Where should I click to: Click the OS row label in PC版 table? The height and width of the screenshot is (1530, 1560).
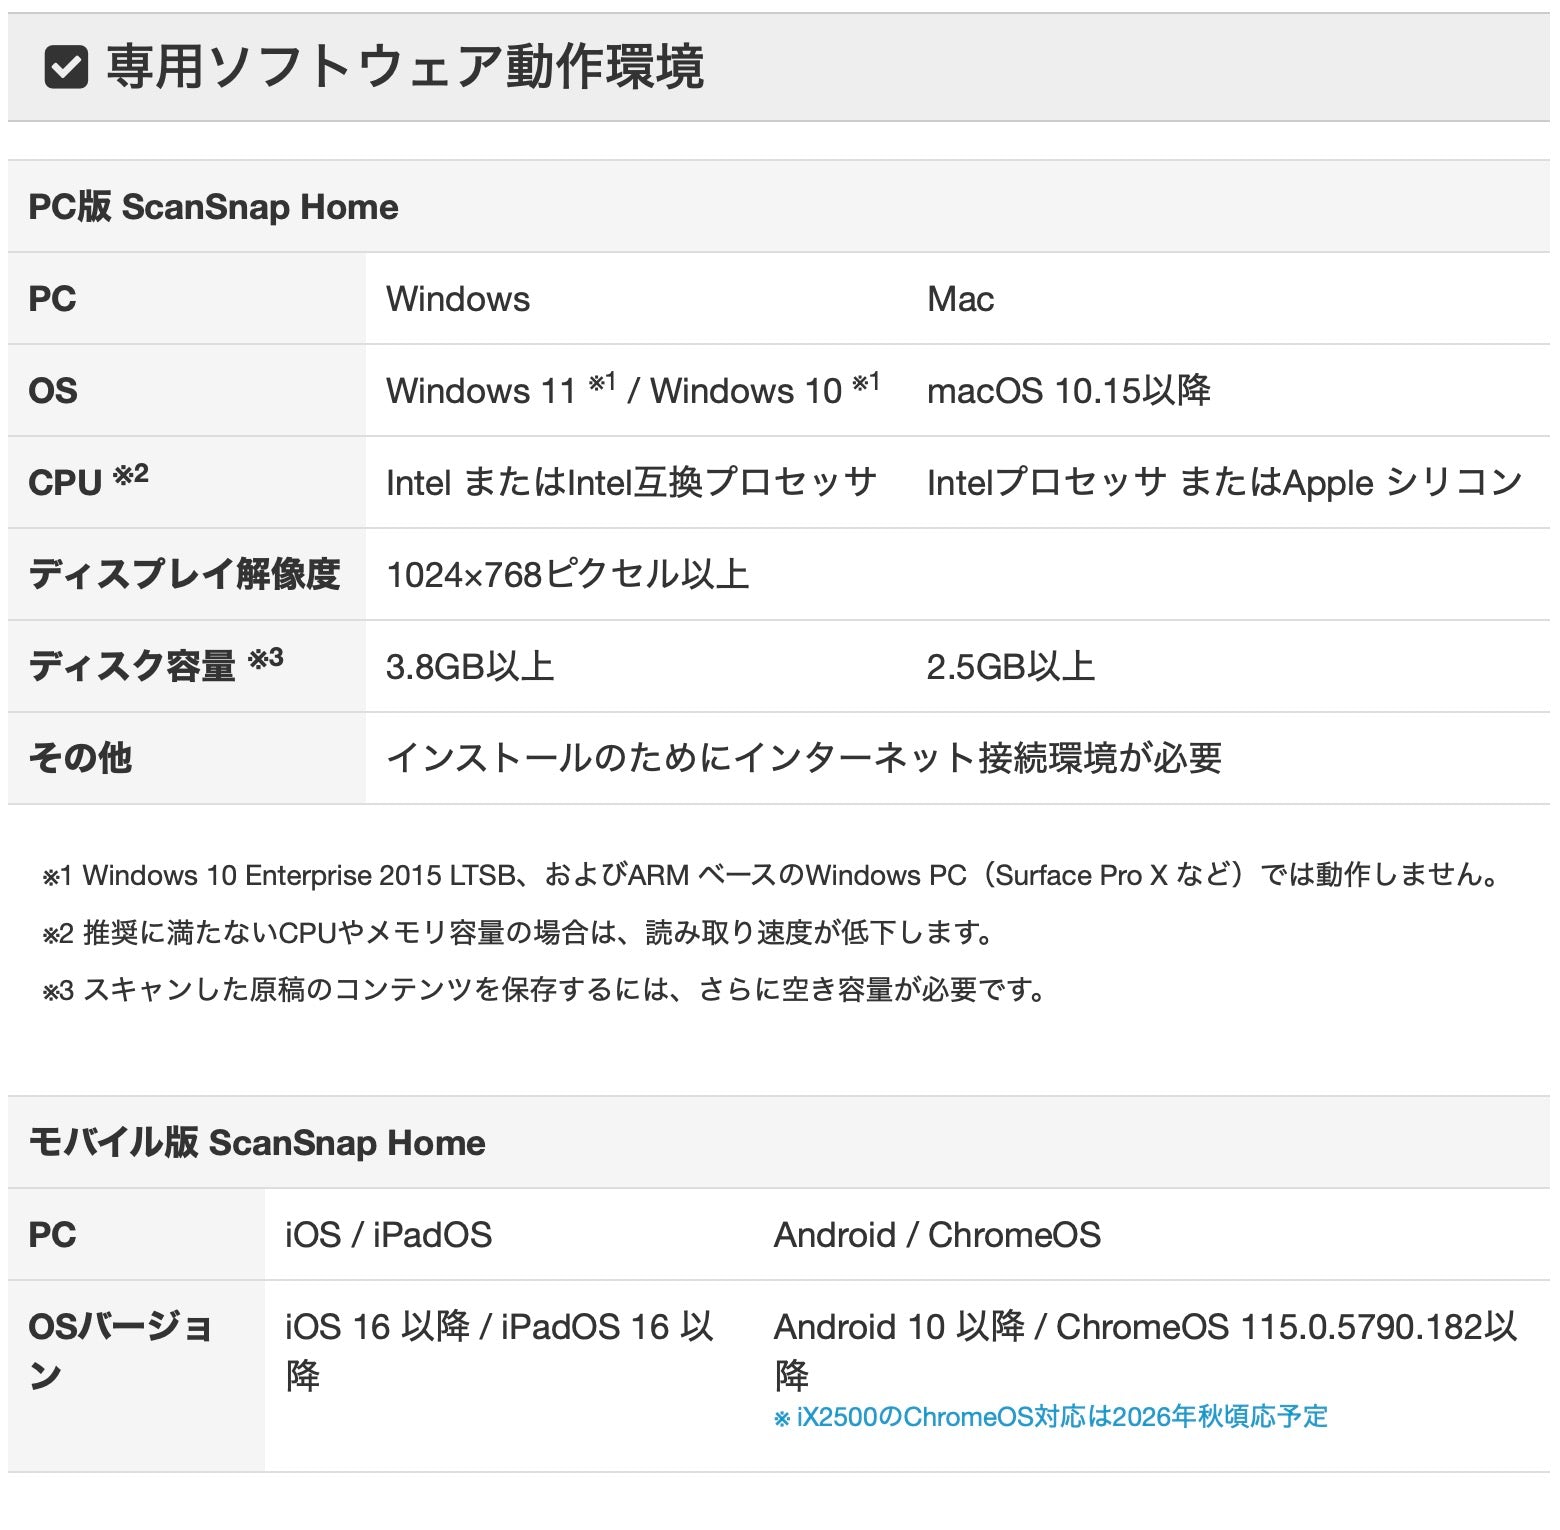pyautogui.click(x=187, y=390)
